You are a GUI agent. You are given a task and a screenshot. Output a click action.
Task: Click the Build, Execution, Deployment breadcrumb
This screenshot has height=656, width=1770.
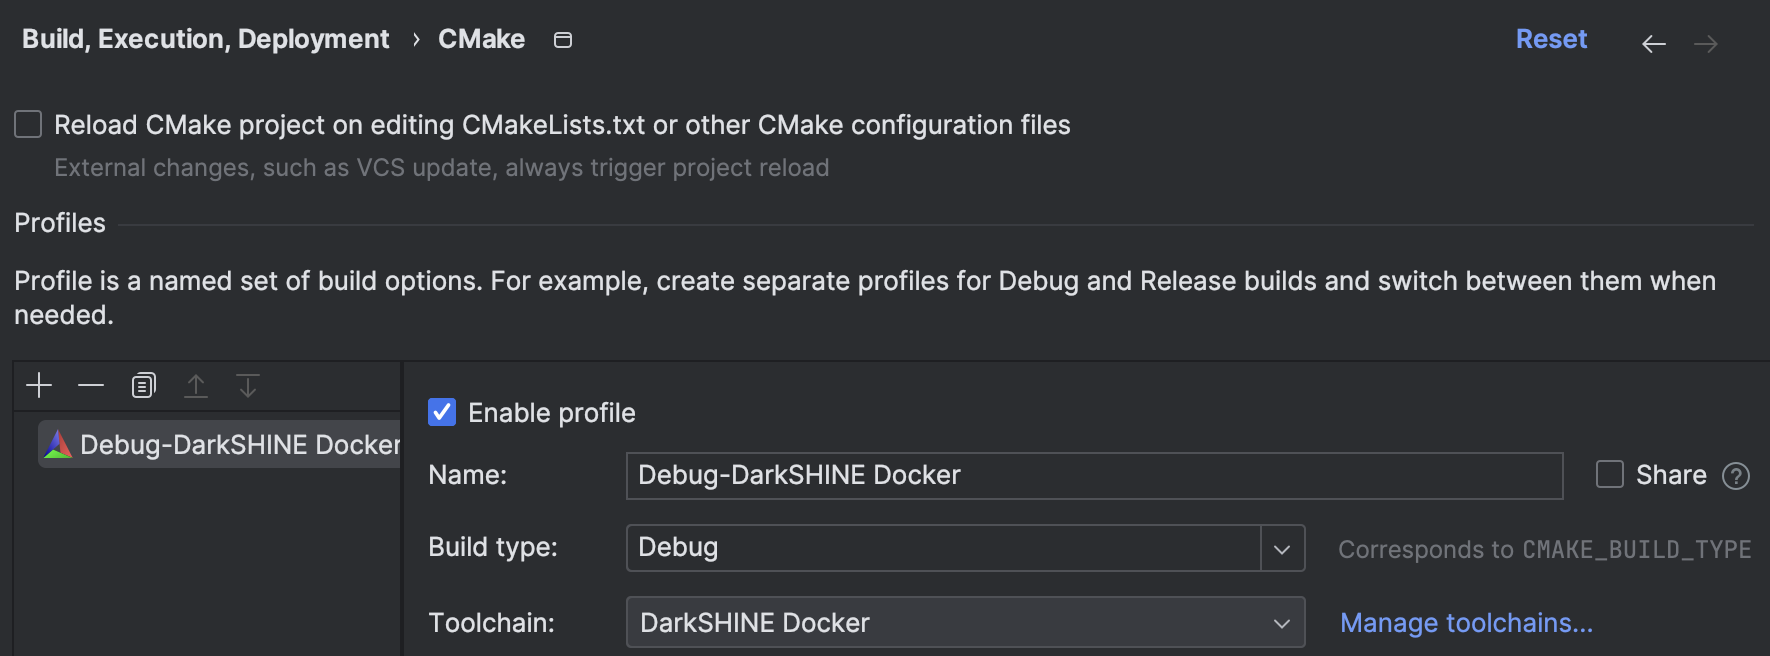(x=205, y=39)
